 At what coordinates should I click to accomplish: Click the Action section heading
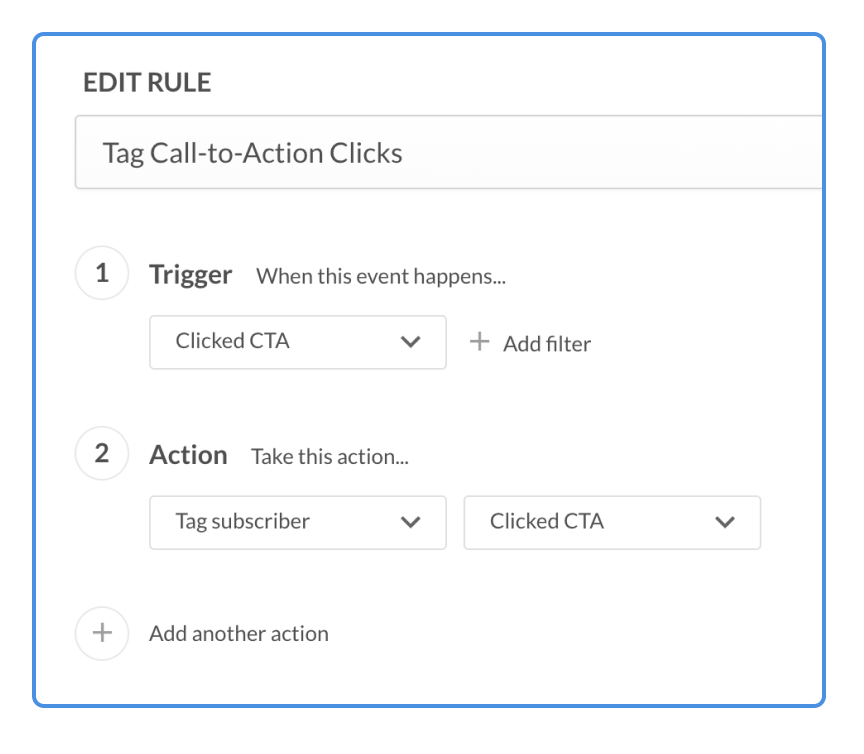pyautogui.click(x=188, y=455)
